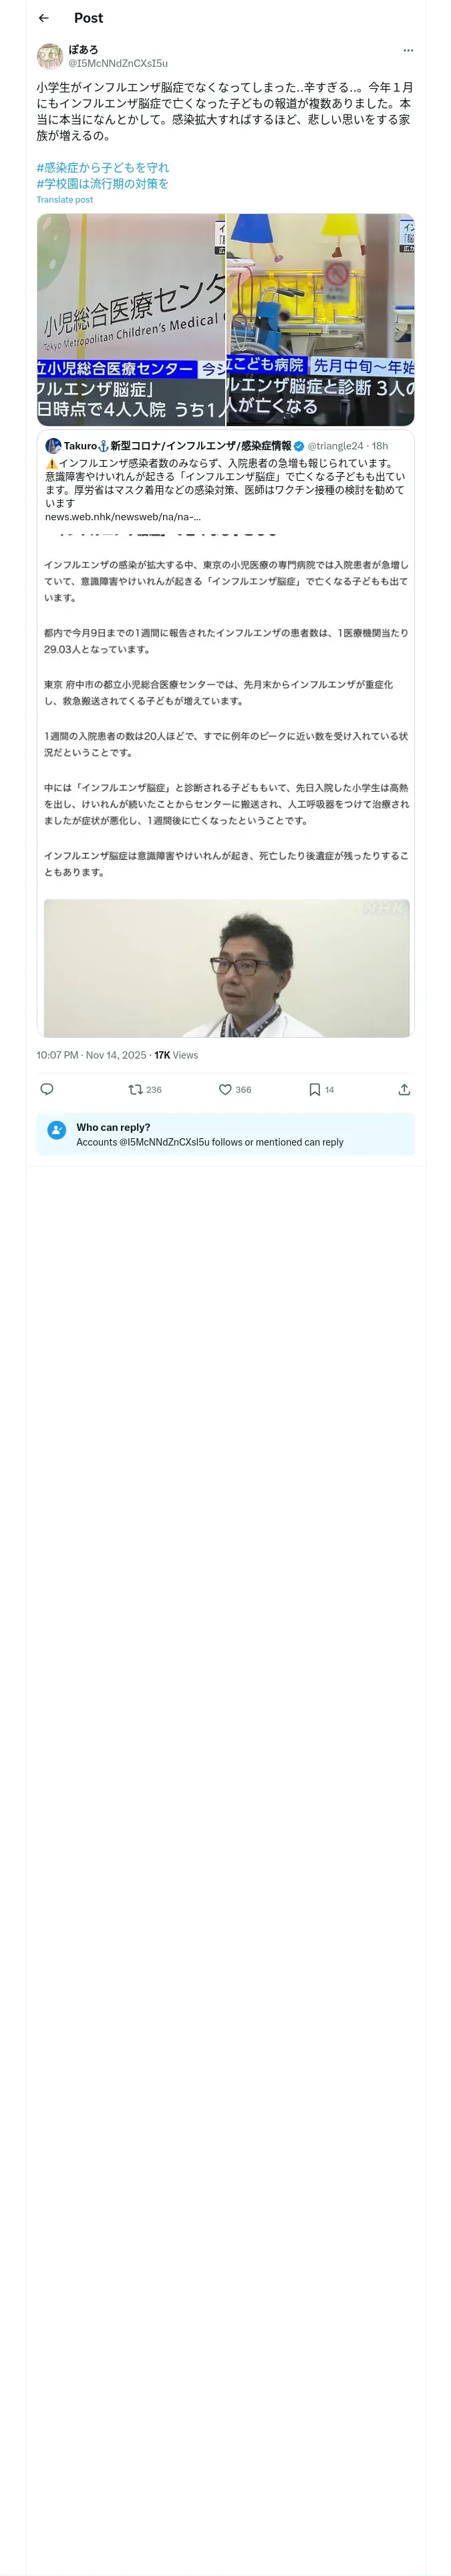Open right news image of こども病院
The image size is (451, 2576).
320,319
